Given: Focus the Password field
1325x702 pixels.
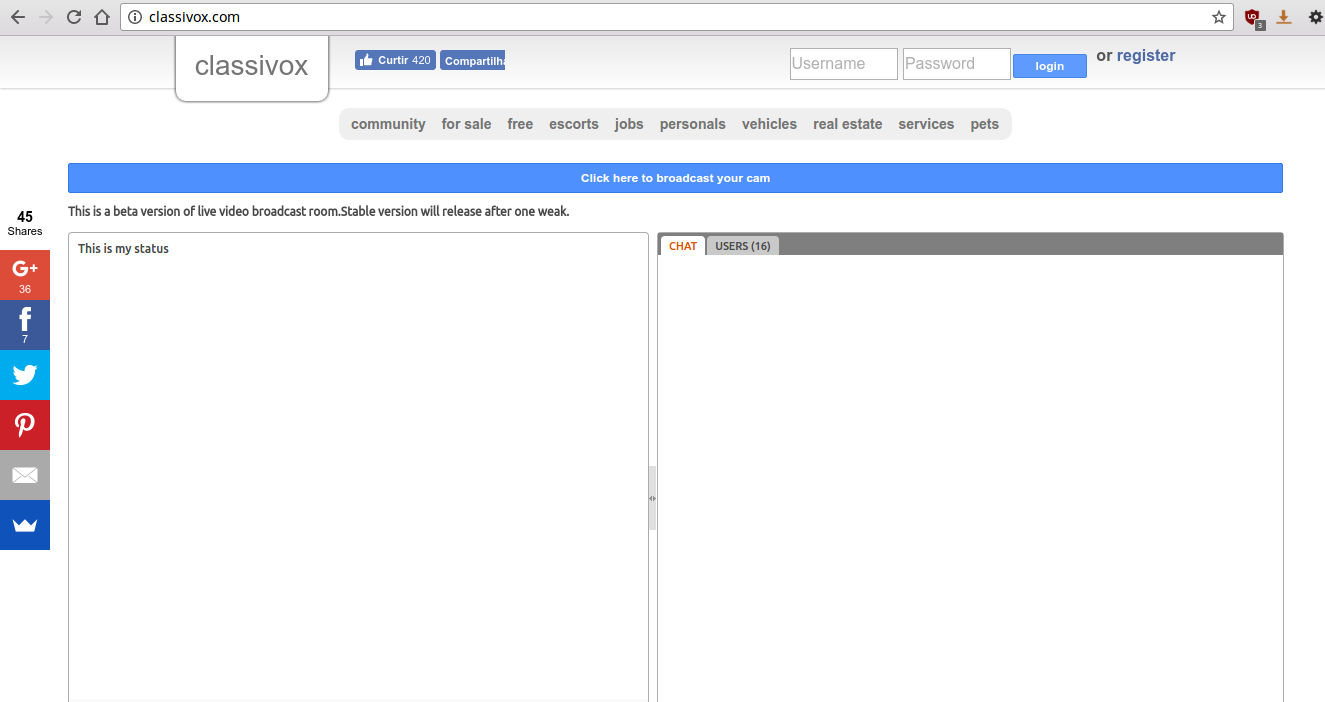Looking at the screenshot, I should 957,64.
